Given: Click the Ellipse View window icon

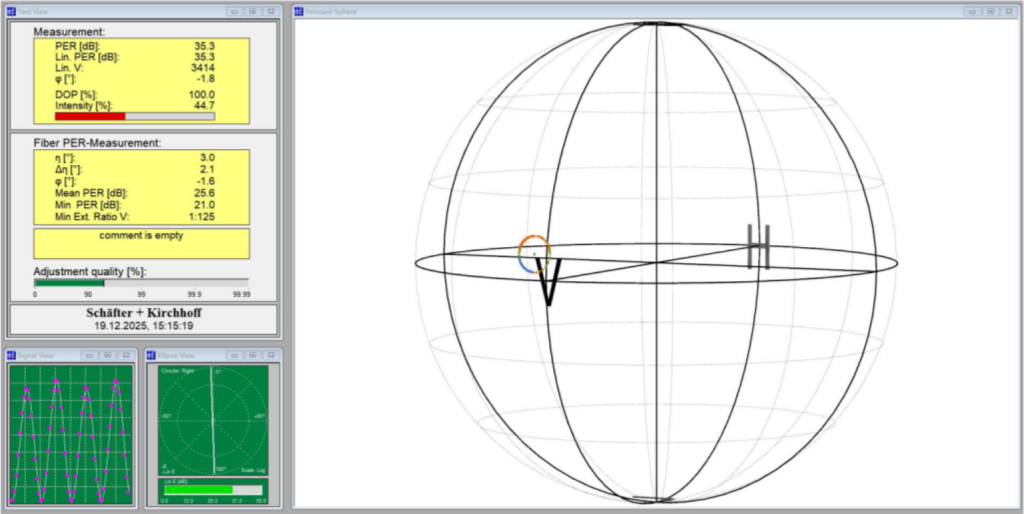Looking at the screenshot, I should coord(150,355).
